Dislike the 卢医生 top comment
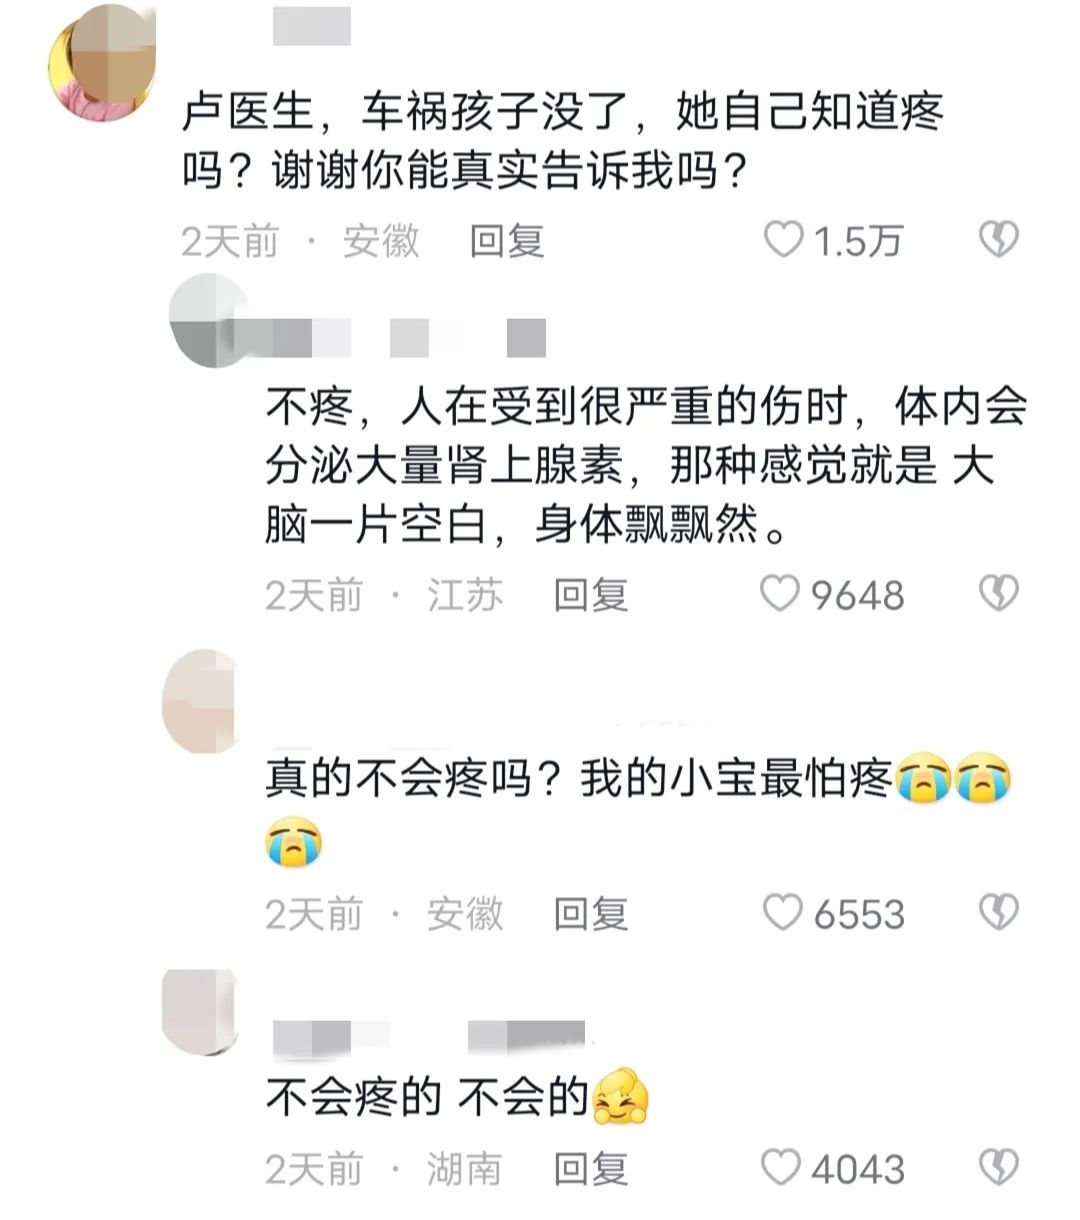The image size is (1080, 1220). [997, 240]
